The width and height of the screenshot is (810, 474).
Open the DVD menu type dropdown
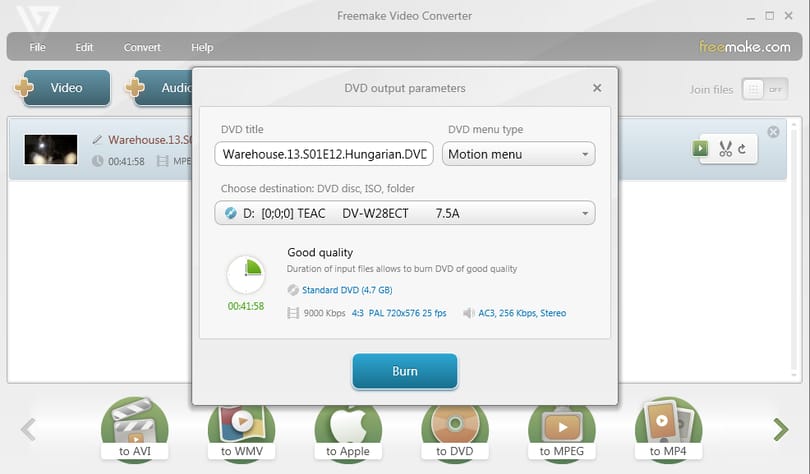coord(519,154)
